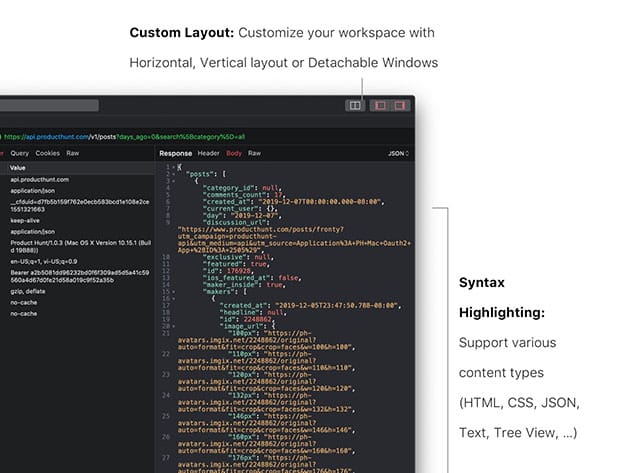This screenshot has width=630, height=473.
Task: Click the Value column header
Action: point(18,167)
